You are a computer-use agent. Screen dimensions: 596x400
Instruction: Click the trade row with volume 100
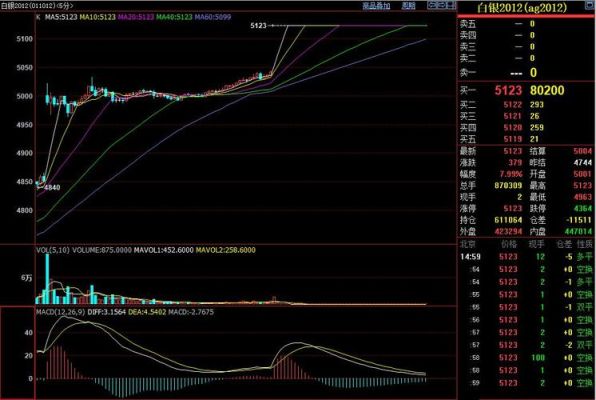(526, 358)
